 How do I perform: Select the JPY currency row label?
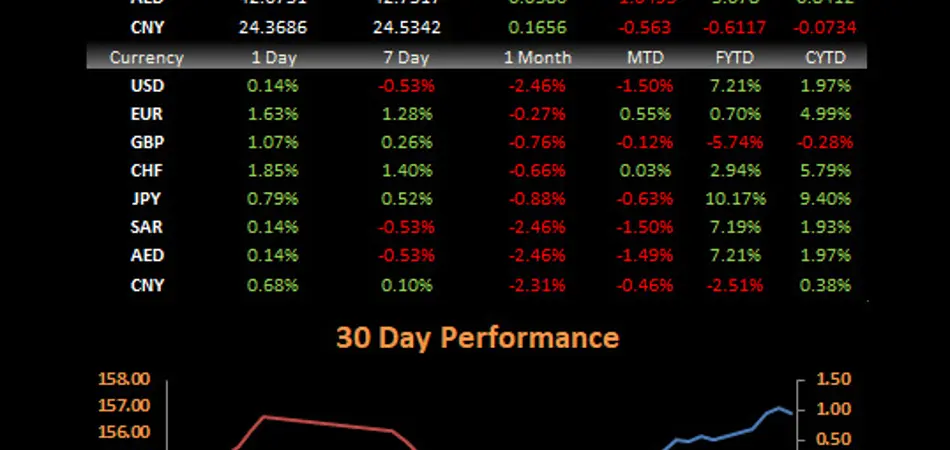147,199
